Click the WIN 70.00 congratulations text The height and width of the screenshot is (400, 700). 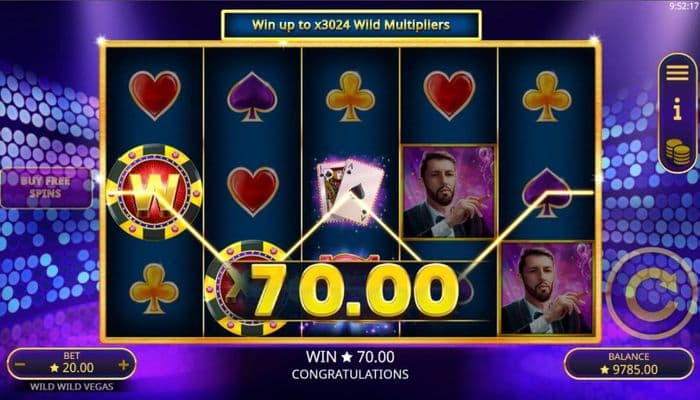coord(350,365)
